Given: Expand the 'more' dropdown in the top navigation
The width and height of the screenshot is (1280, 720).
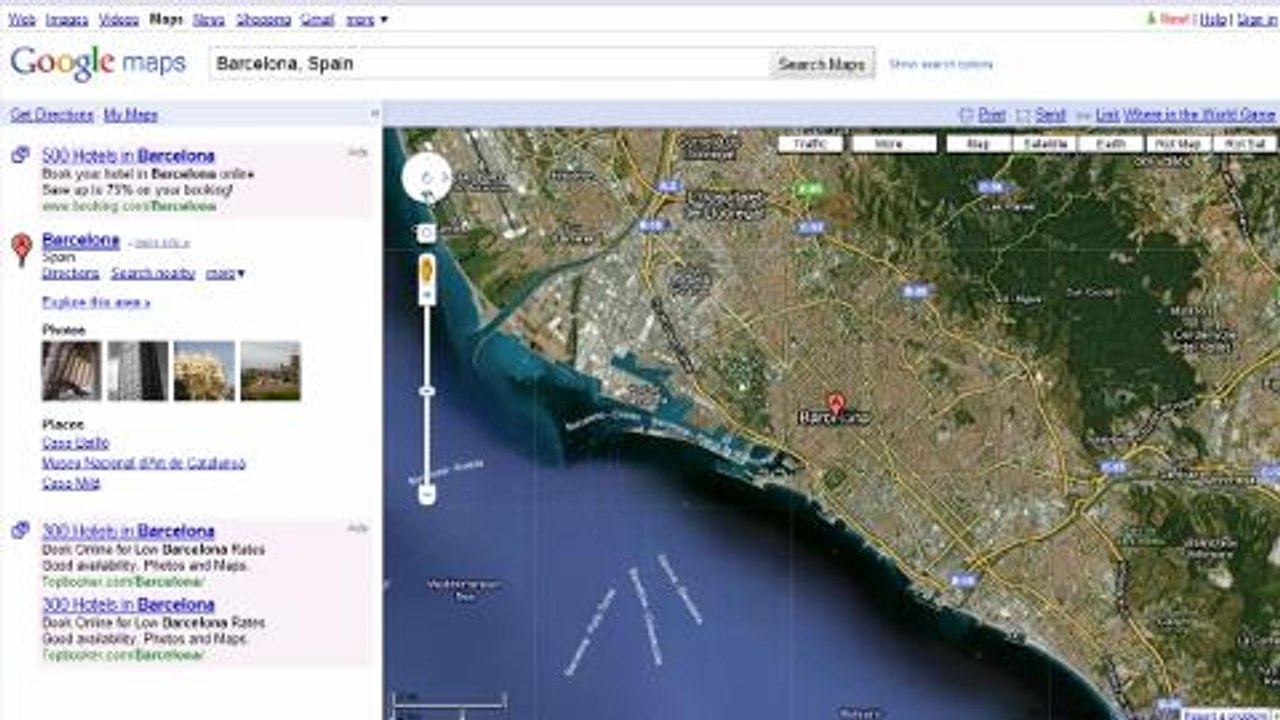Looking at the screenshot, I should [366, 19].
